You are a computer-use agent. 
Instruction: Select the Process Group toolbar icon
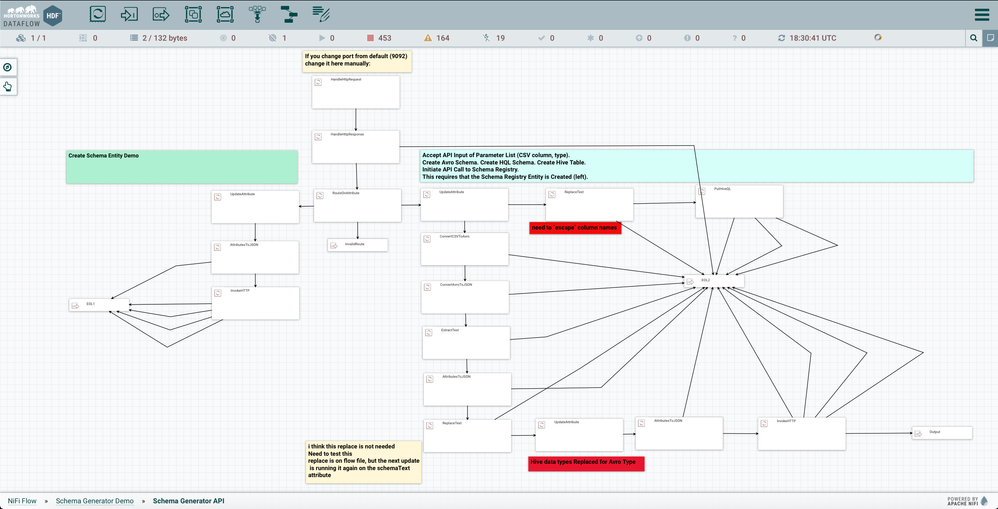[x=193, y=14]
